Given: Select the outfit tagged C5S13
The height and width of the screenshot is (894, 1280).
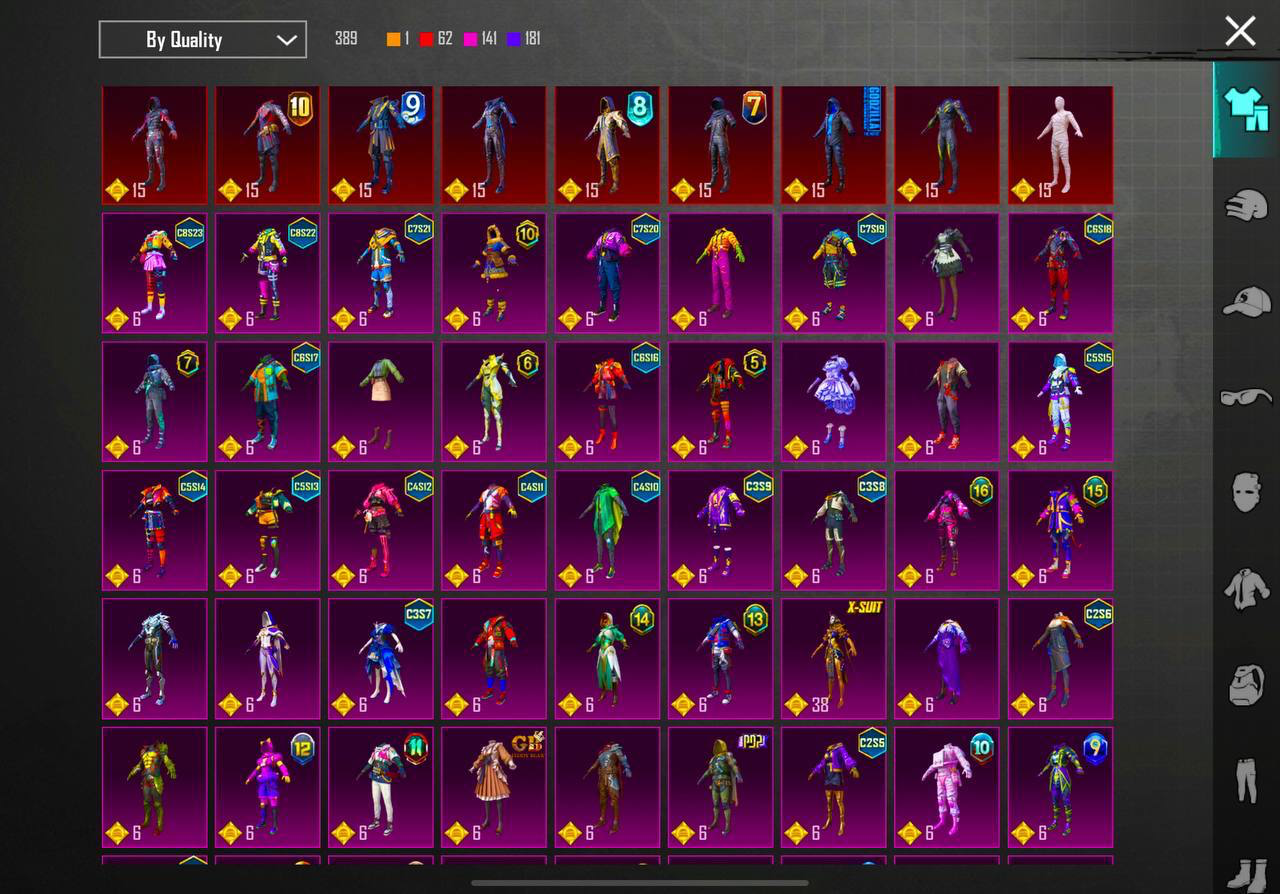Looking at the screenshot, I should click(x=268, y=530).
